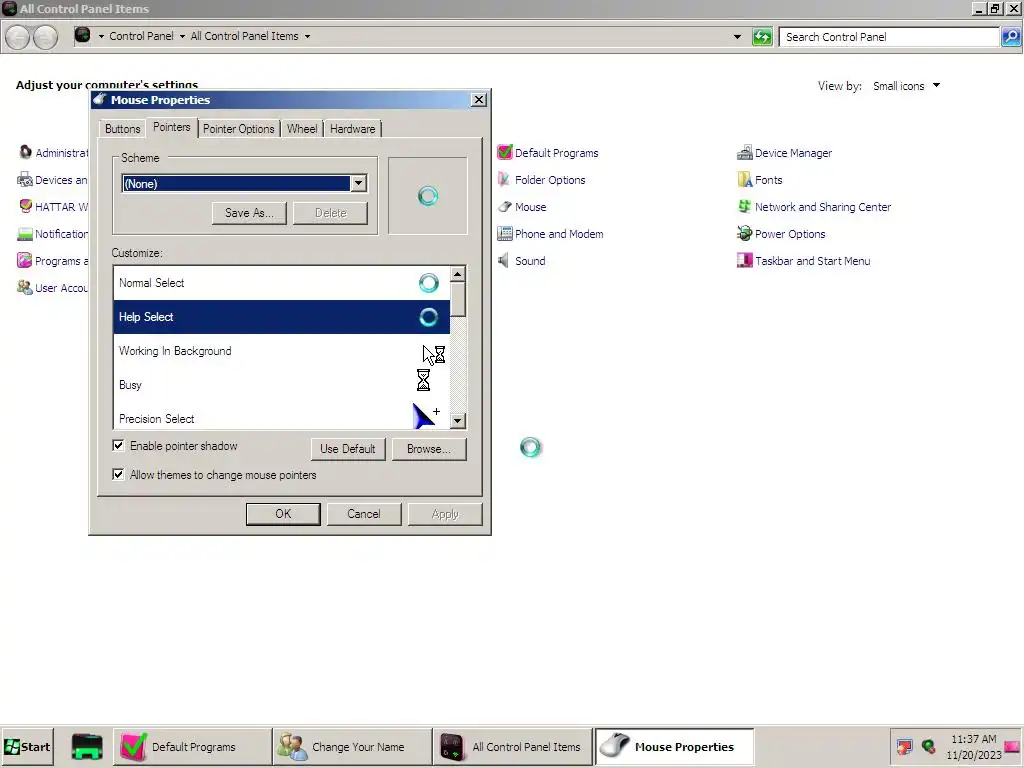Click the flag tray icon in system tray

coord(904,746)
